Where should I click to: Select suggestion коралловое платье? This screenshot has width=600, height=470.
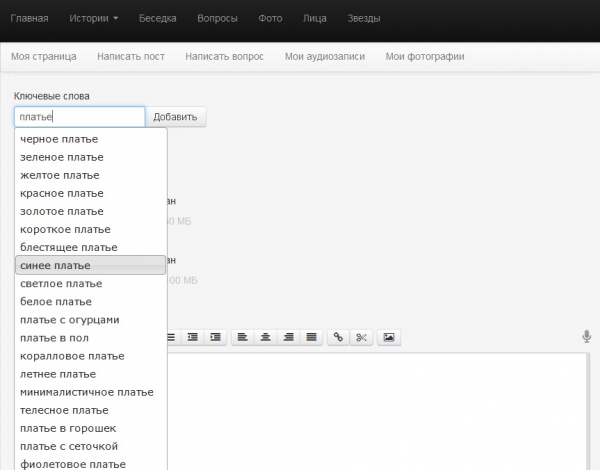(91, 356)
